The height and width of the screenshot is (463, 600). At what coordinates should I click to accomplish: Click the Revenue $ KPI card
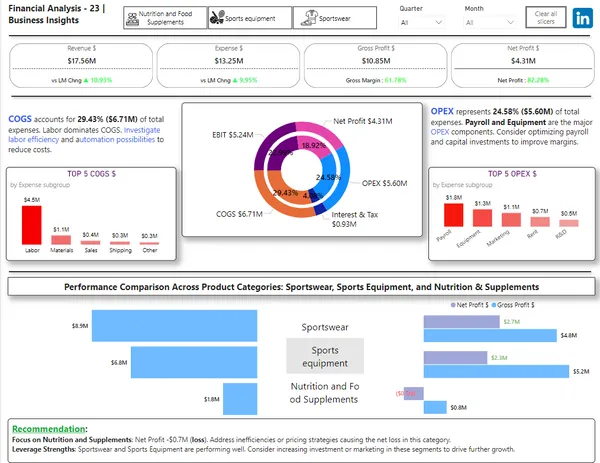(79, 65)
